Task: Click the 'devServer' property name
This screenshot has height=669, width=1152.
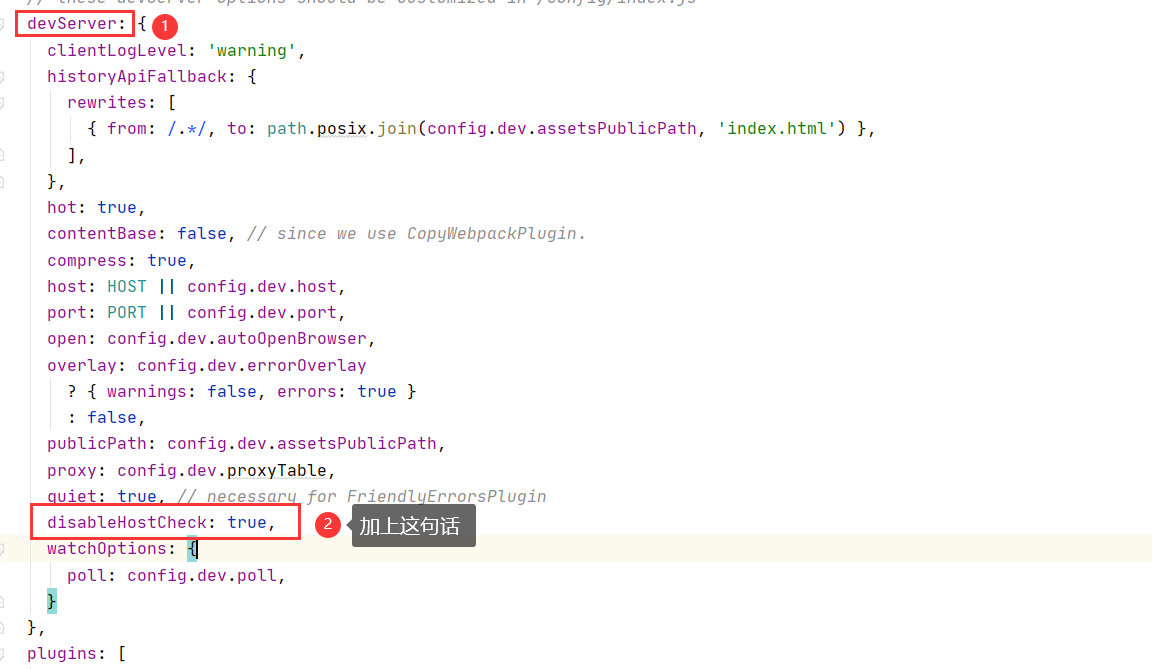Action: (x=71, y=23)
